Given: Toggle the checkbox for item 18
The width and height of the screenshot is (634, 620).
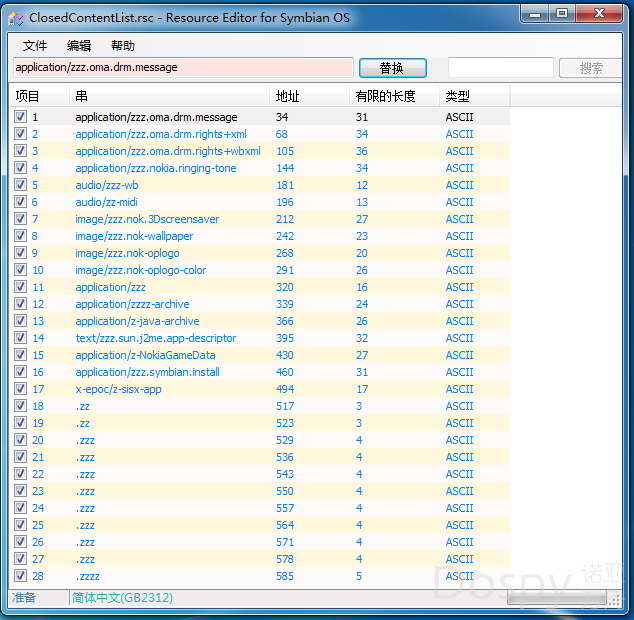Looking at the screenshot, I should (20, 406).
